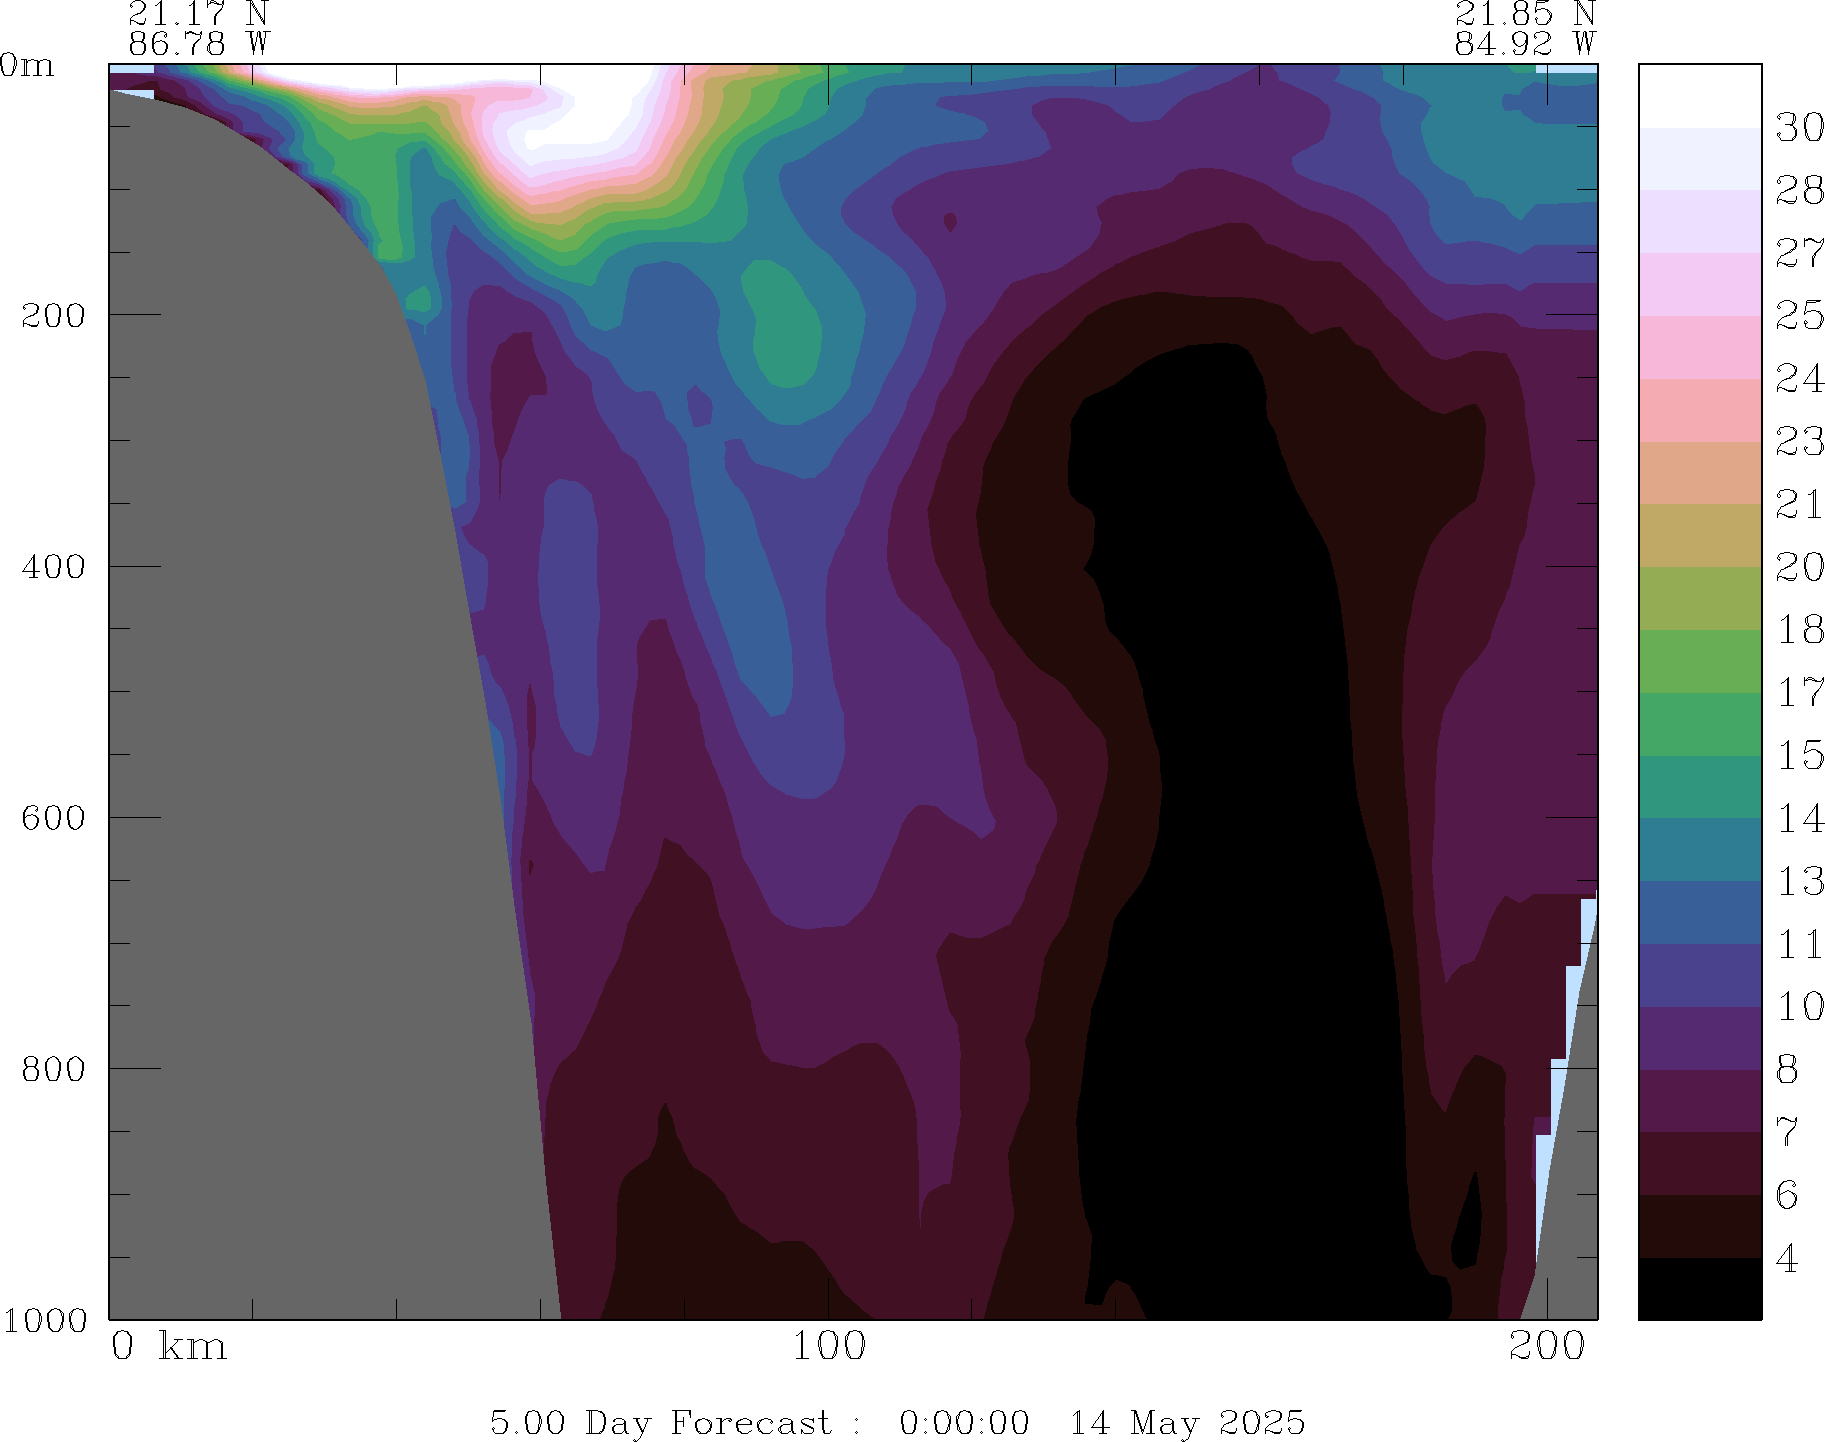This screenshot has width=1825, height=1442.
Task: Click colorbar label '18'
Action: 1800,630
